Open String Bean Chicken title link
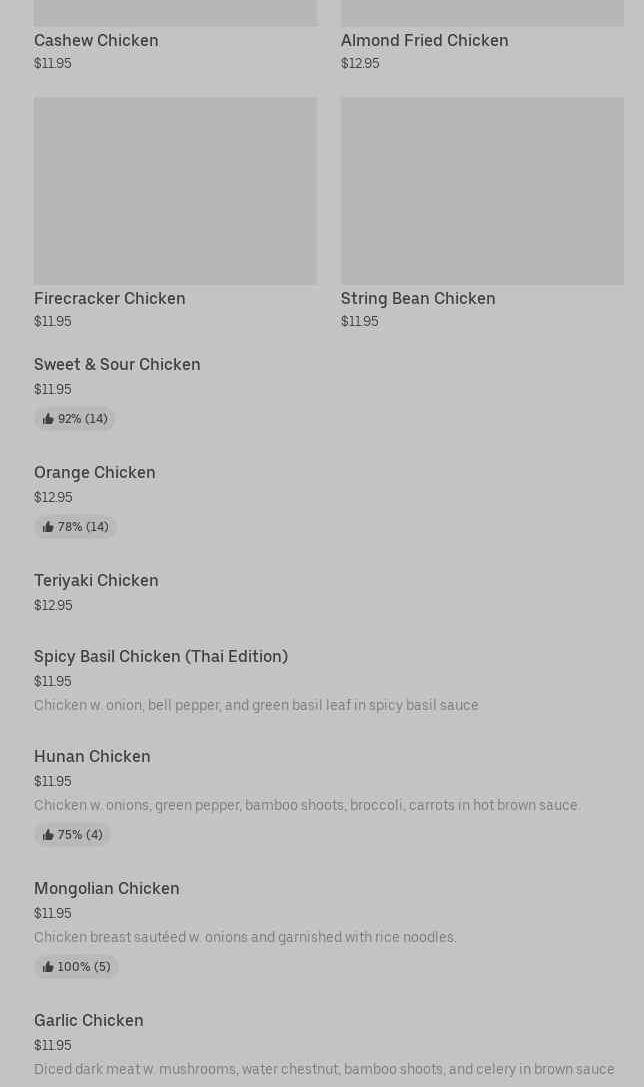 pos(418,298)
